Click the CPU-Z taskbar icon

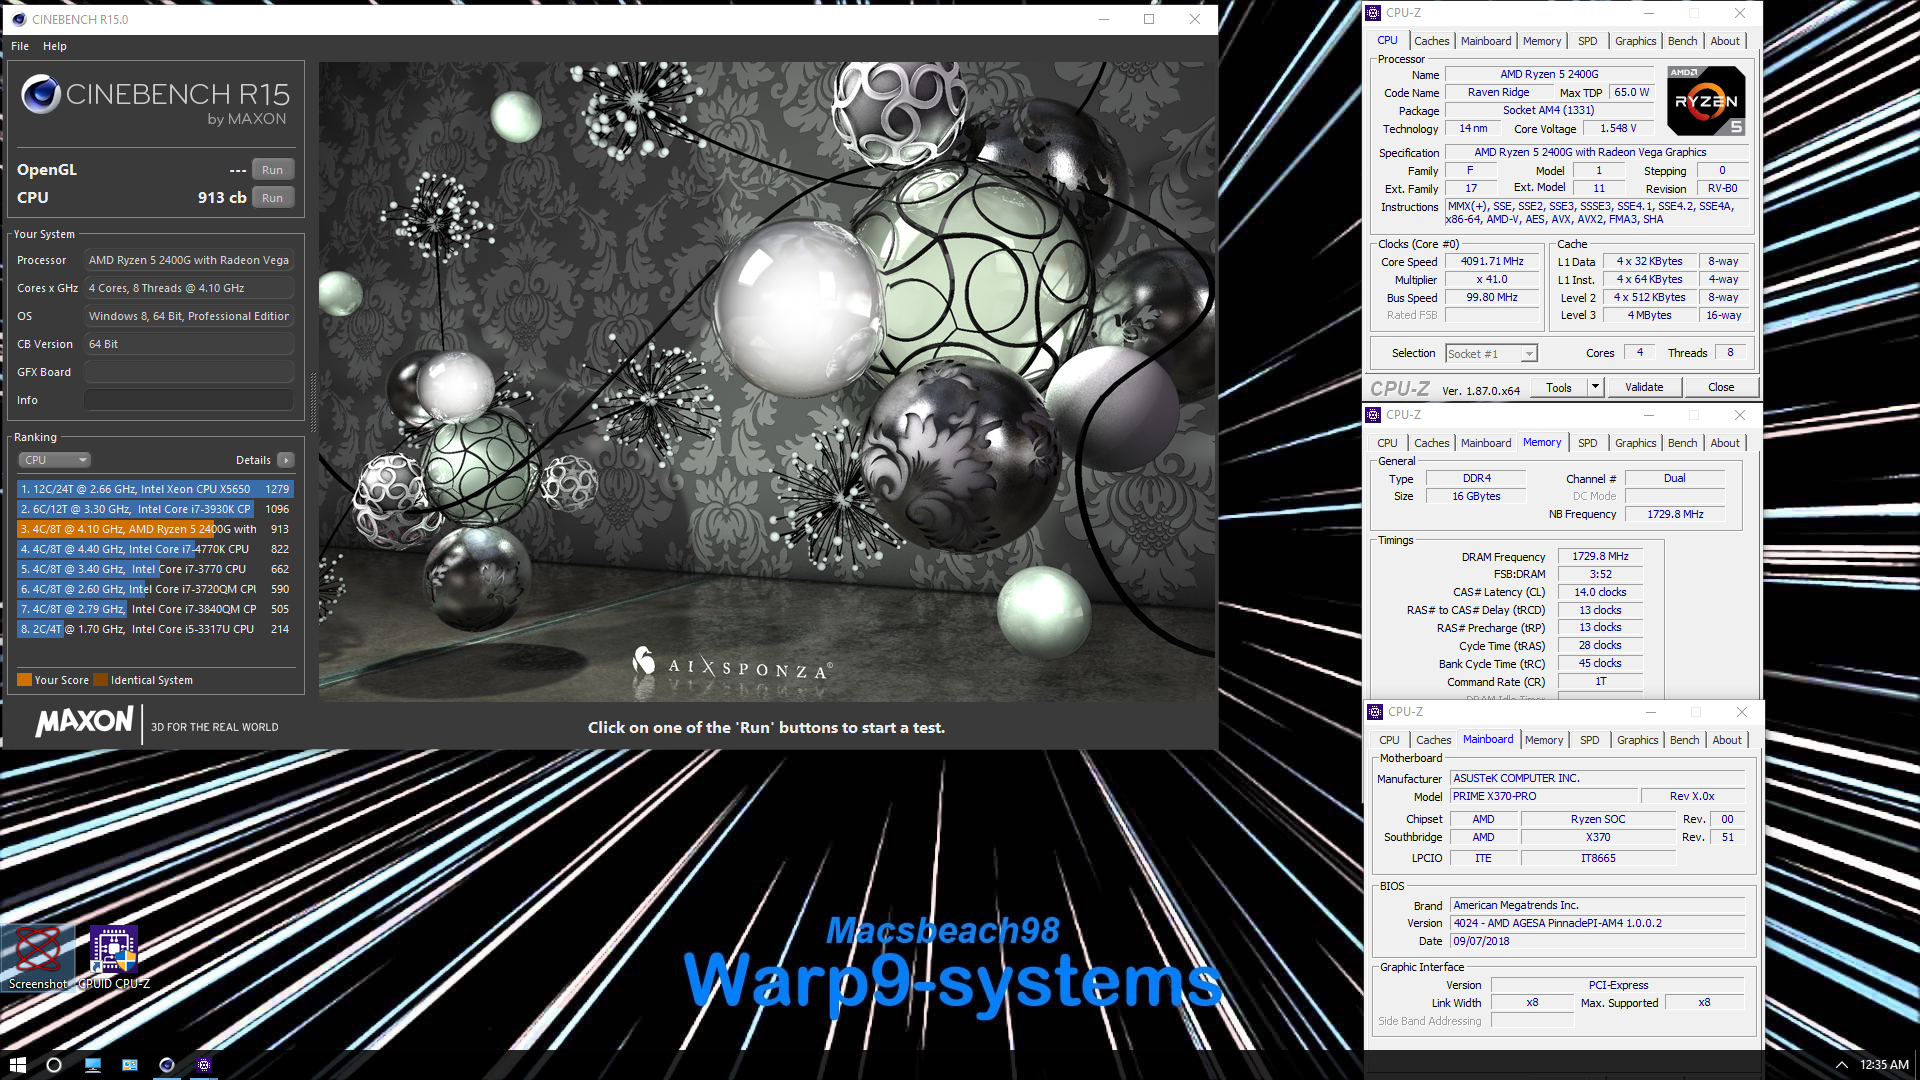coord(204,1065)
